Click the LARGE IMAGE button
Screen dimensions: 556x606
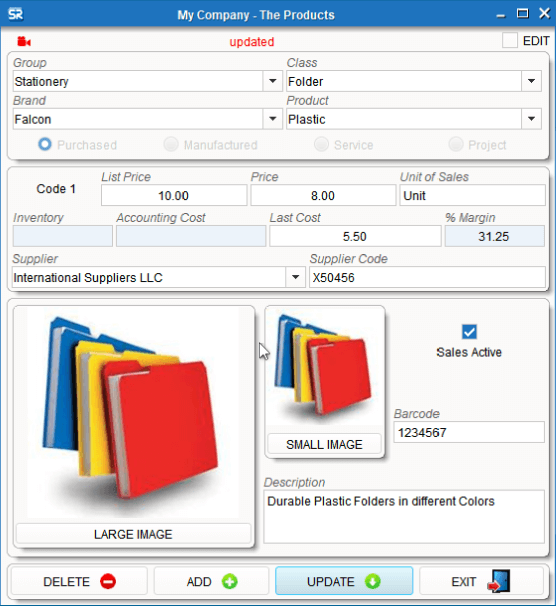(x=133, y=534)
